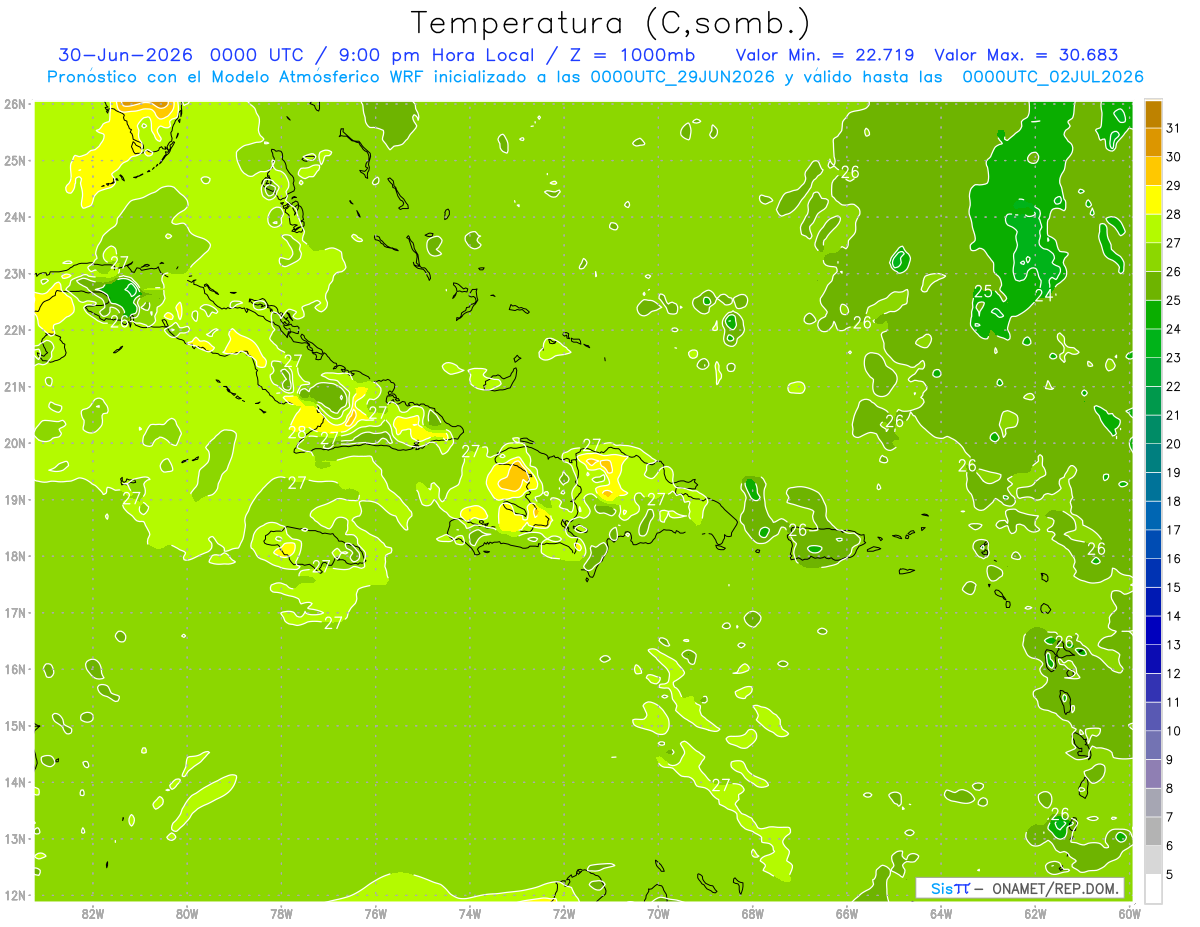The height and width of the screenshot is (927, 1200).
Task: Click the legend value label '14'
Action: click(1173, 616)
